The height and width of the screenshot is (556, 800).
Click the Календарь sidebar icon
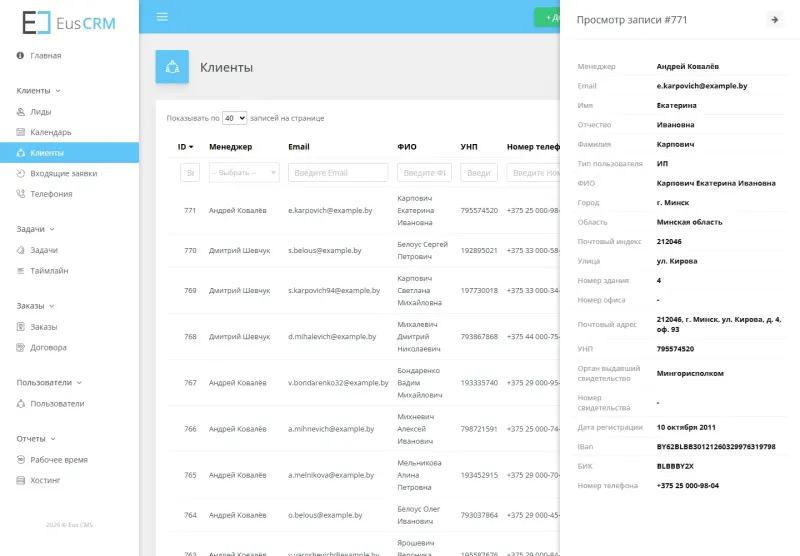[x=20, y=132]
